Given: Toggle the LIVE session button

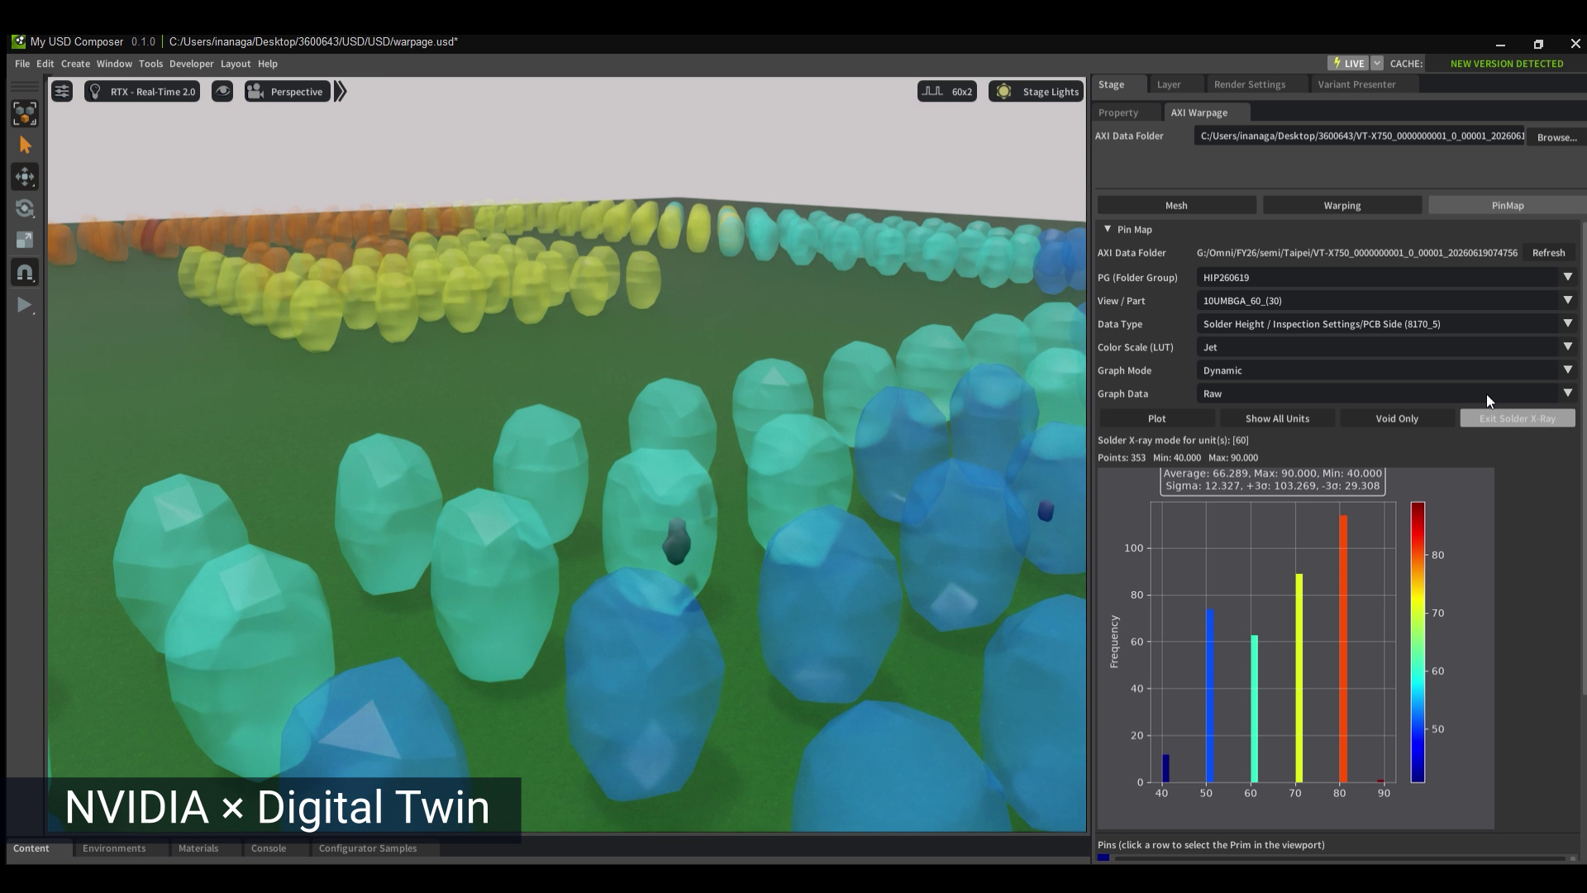Looking at the screenshot, I should pyautogui.click(x=1348, y=63).
